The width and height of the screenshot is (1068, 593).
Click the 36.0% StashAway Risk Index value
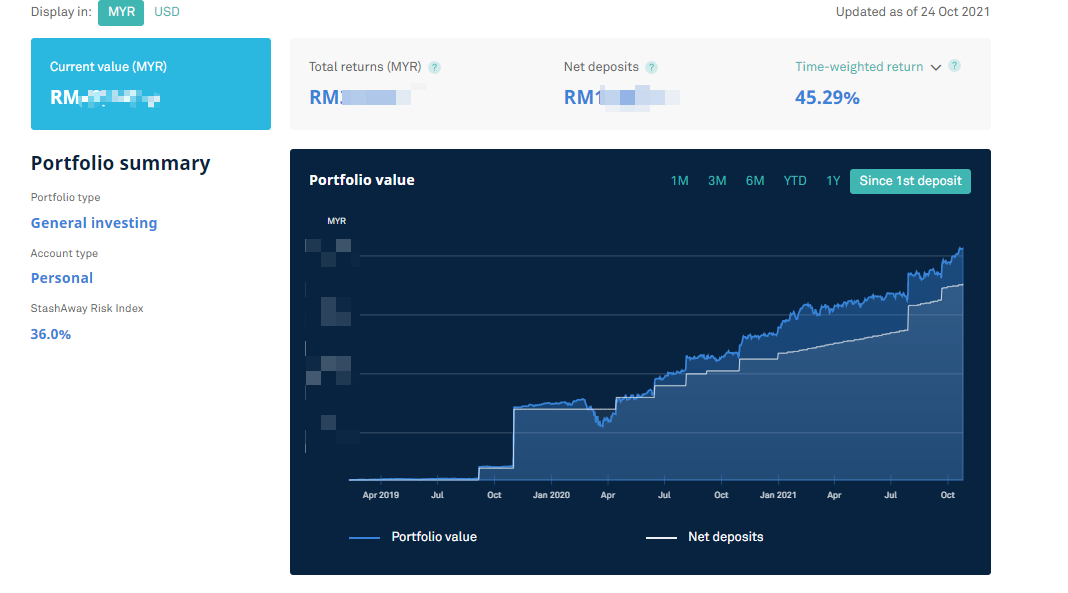[51, 334]
